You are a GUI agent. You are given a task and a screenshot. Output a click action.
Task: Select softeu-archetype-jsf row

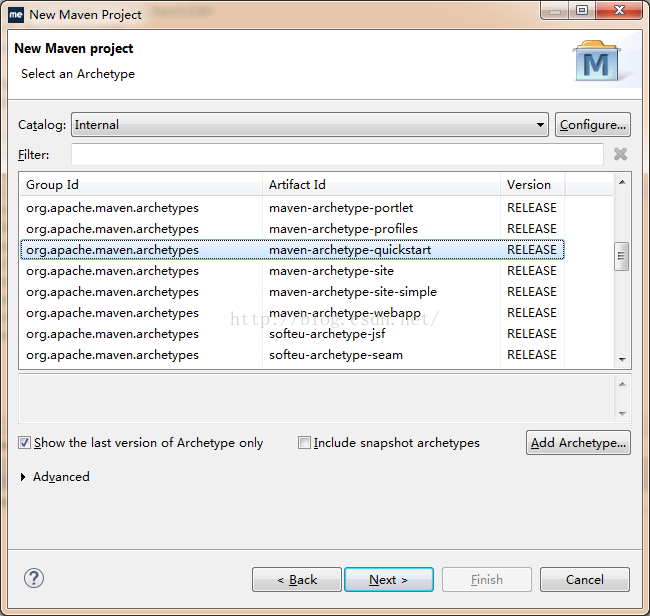point(292,334)
